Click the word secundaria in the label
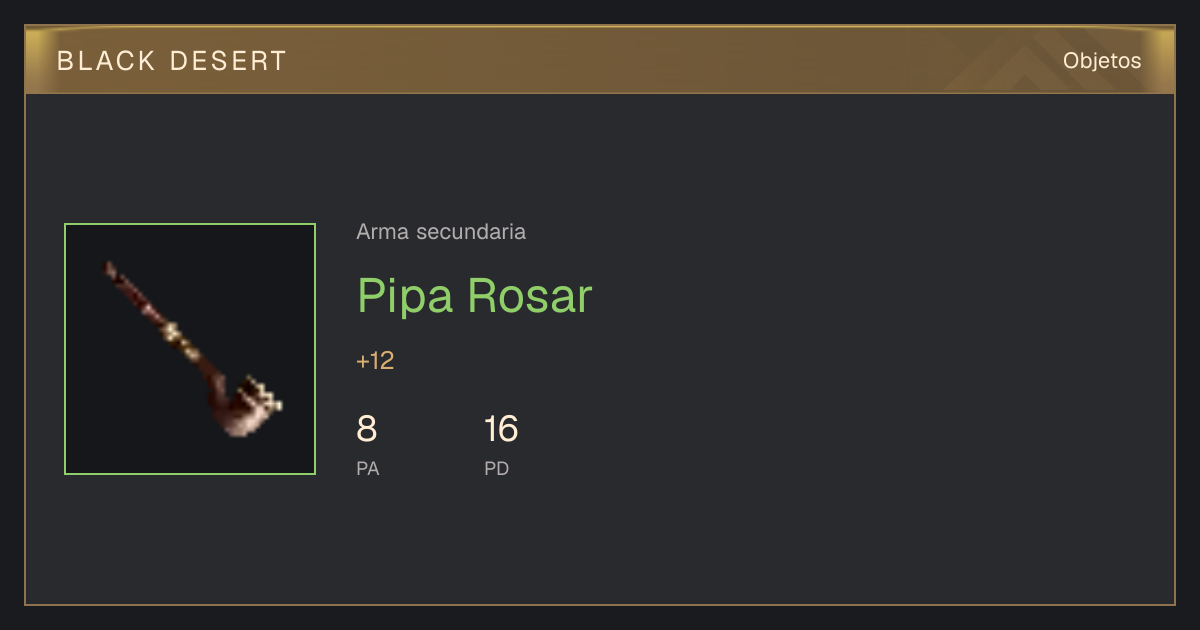This screenshot has width=1200, height=630. pyautogui.click(x=471, y=232)
